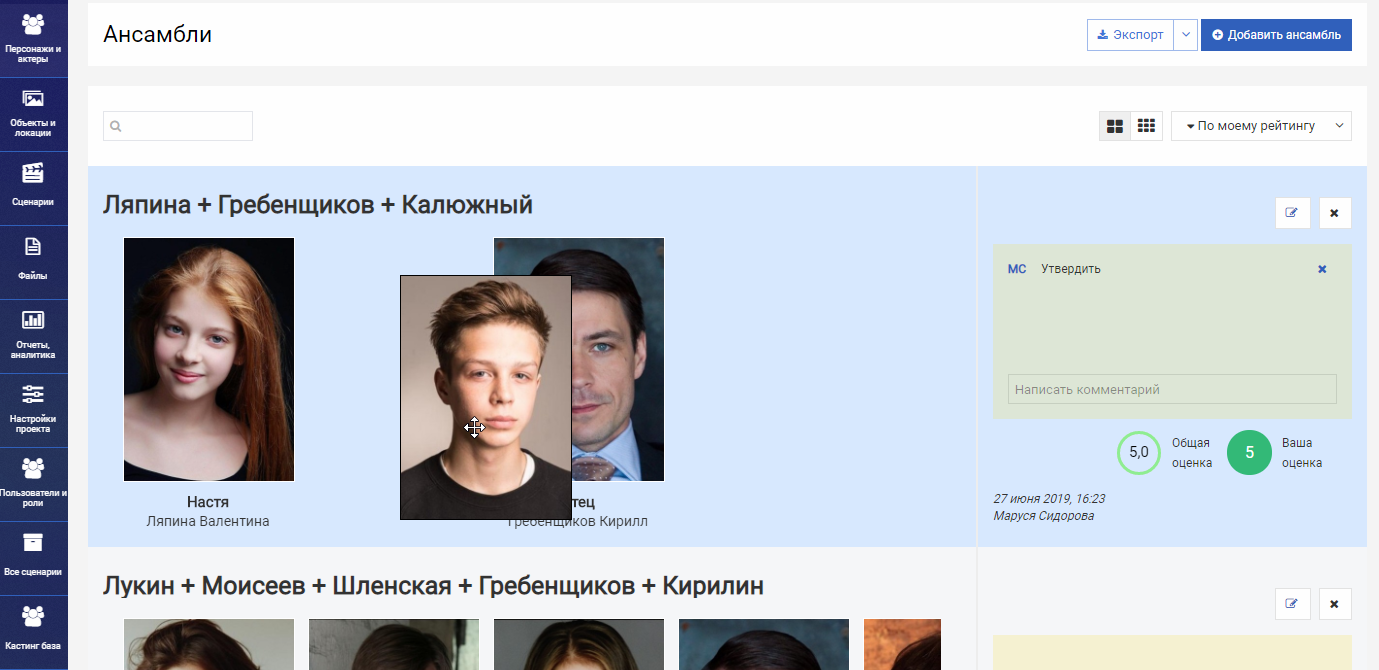This screenshot has height=670, width=1379.
Task: Click the 5,0 overall rating circle
Action: click(x=1139, y=452)
